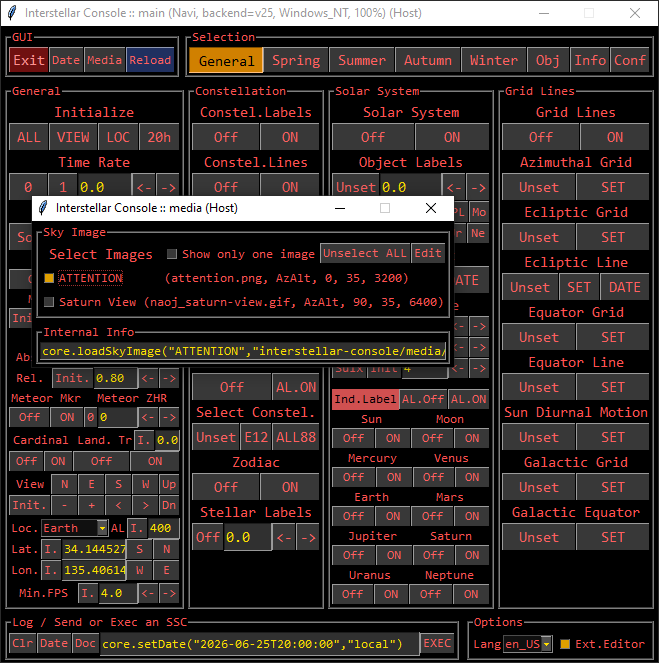
Task: Select E12 constellations
Action: point(256,437)
